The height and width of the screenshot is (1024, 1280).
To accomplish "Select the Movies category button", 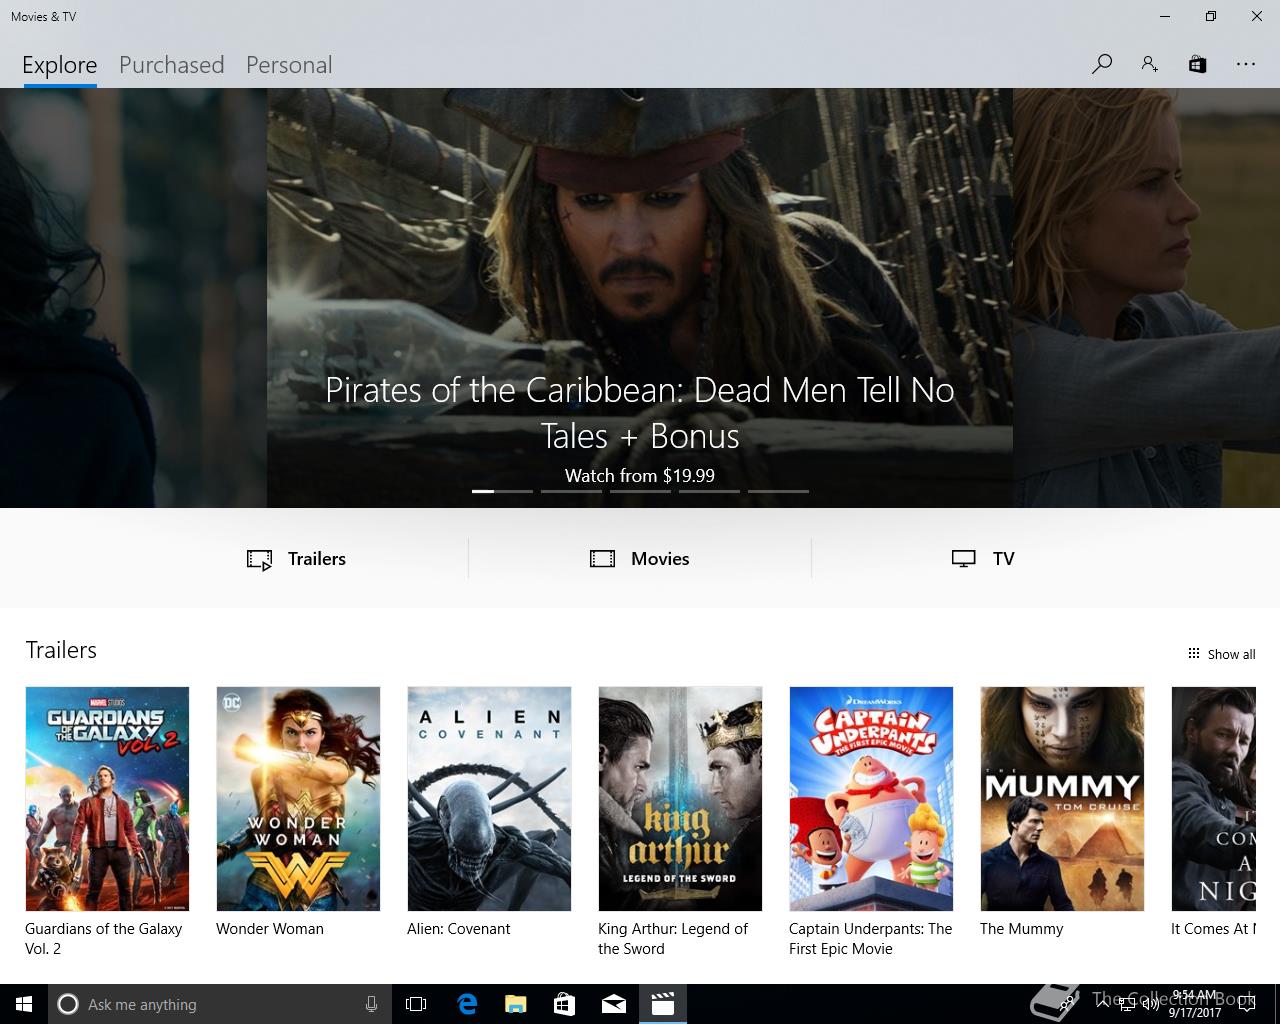I will pos(640,559).
